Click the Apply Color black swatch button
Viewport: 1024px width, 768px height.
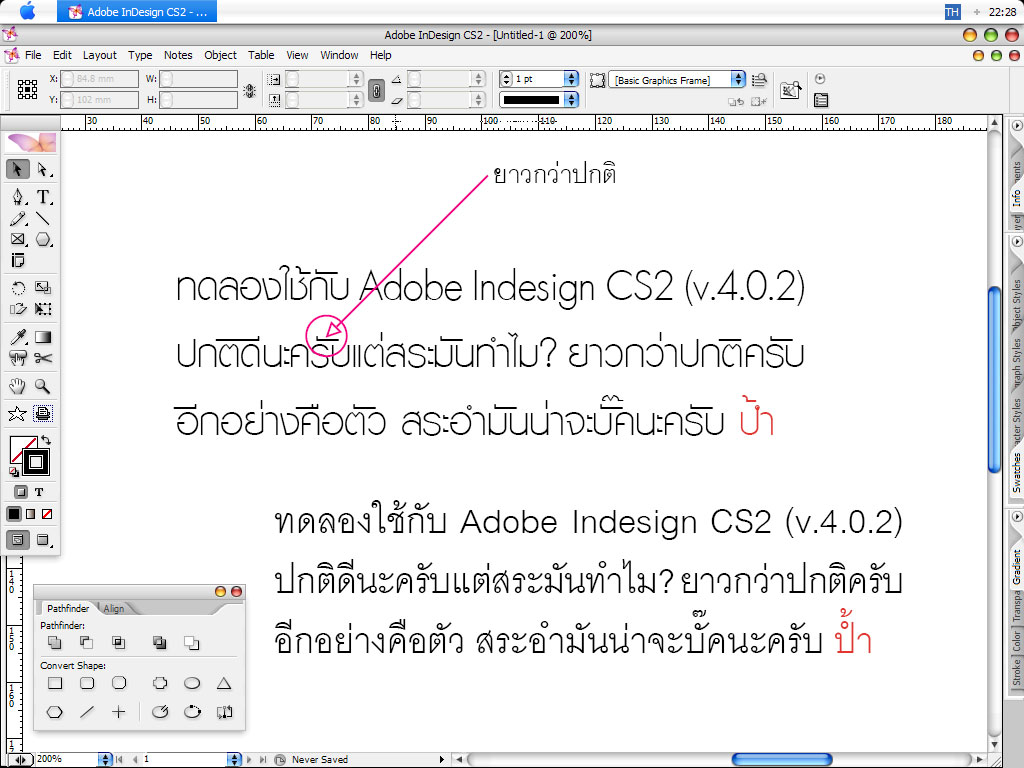click(14, 514)
